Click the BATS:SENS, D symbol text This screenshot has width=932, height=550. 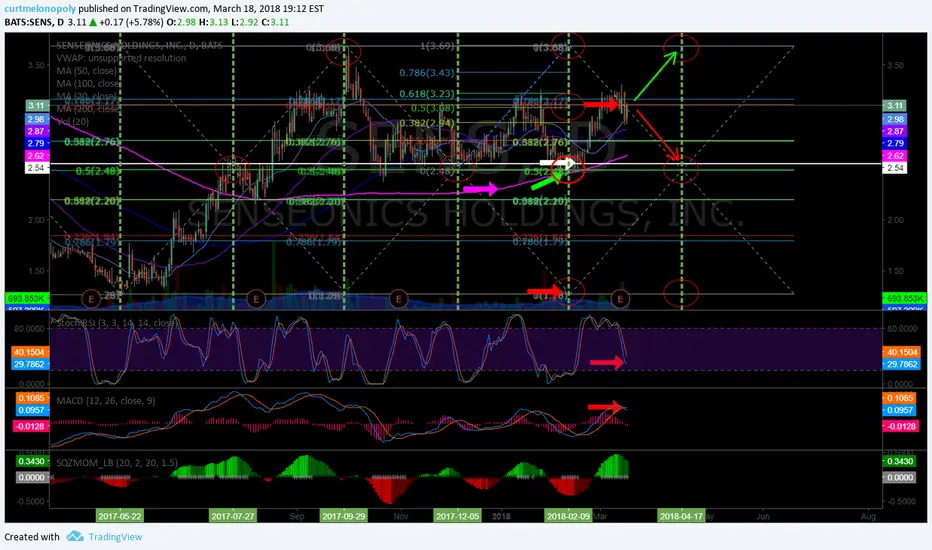pyautogui.click(x=34, y=22)
